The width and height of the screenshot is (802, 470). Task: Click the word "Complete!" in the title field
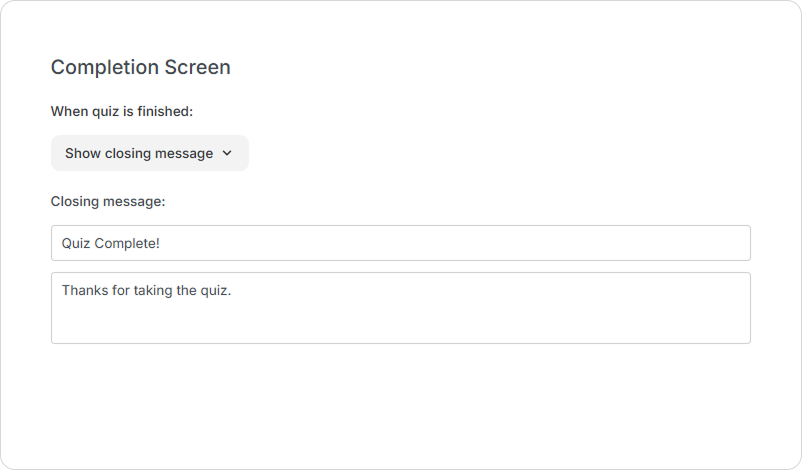click(127, 243)
